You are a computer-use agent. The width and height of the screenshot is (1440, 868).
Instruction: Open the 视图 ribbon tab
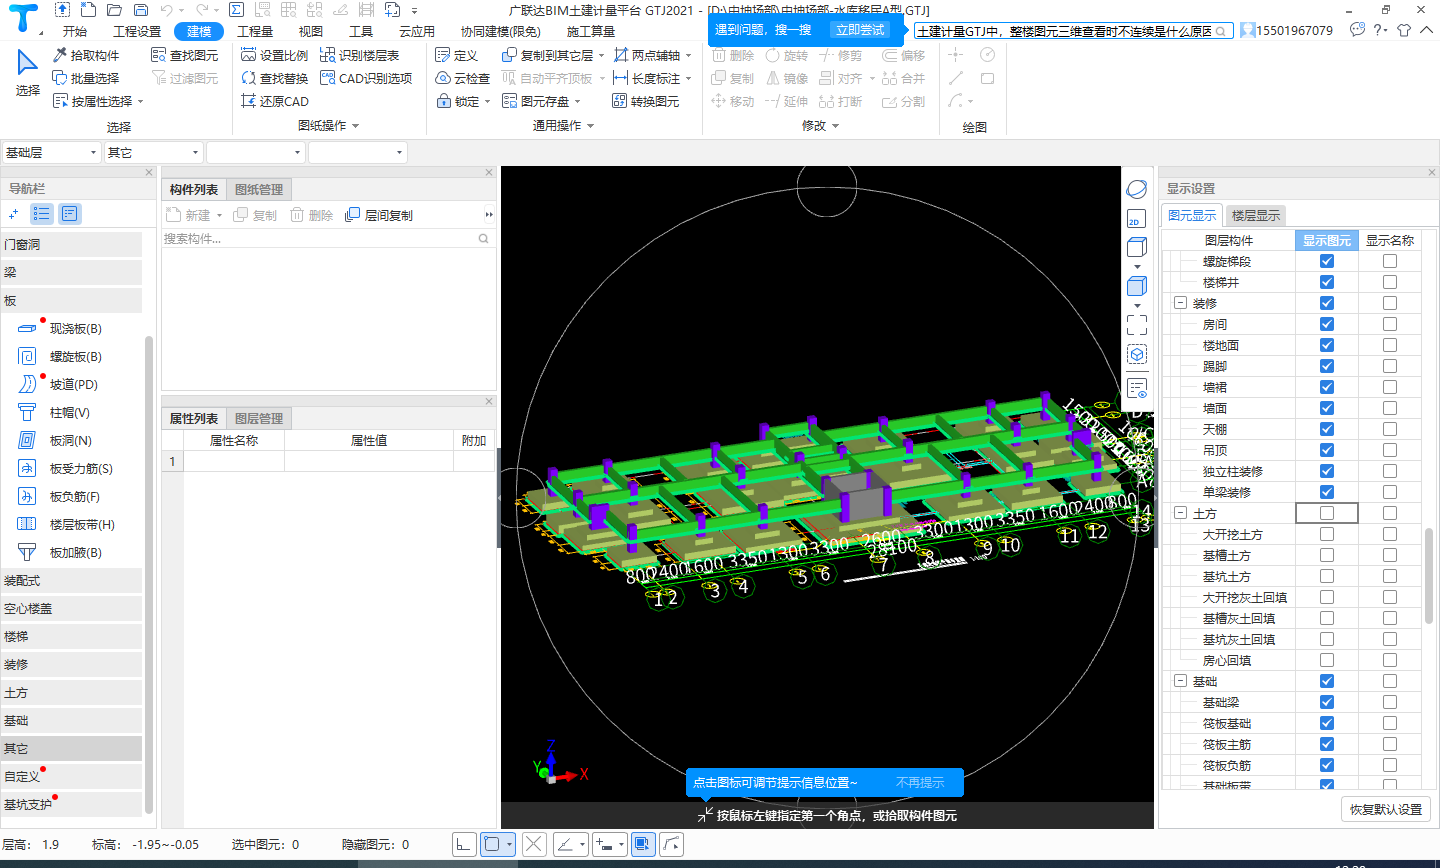[311, 31]
